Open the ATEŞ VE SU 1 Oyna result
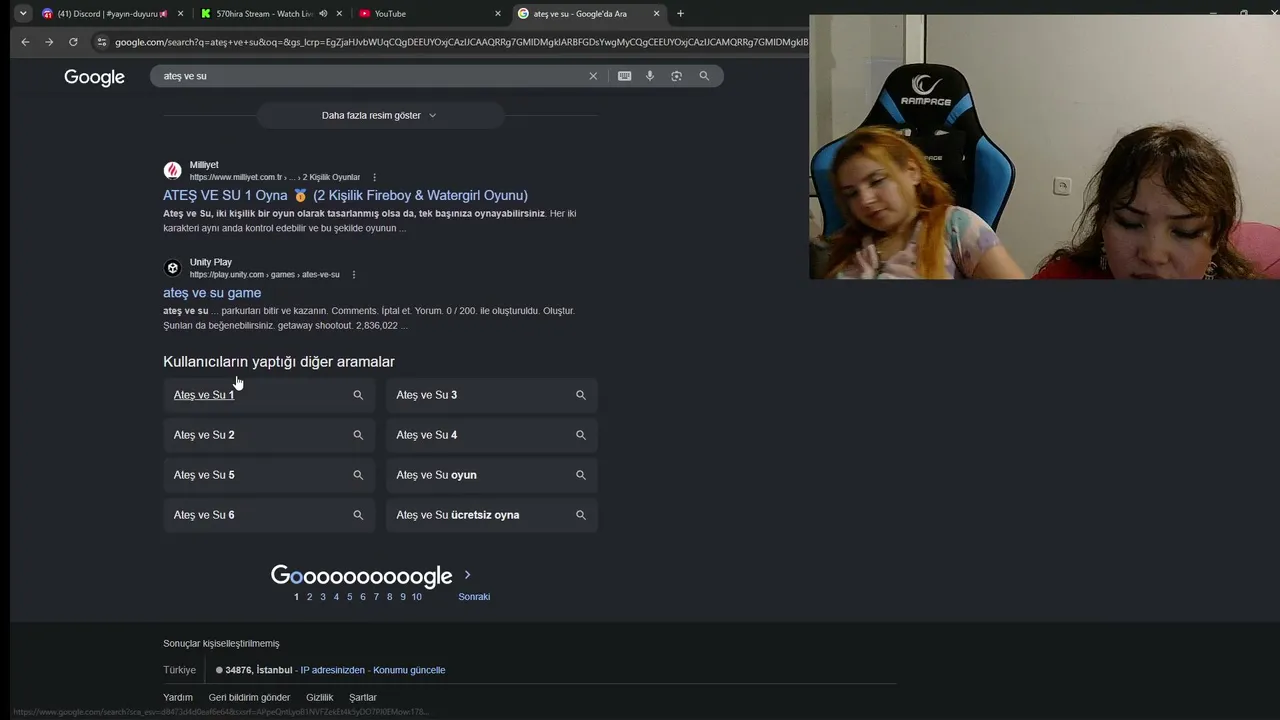1280x720 pixels. 345,195
